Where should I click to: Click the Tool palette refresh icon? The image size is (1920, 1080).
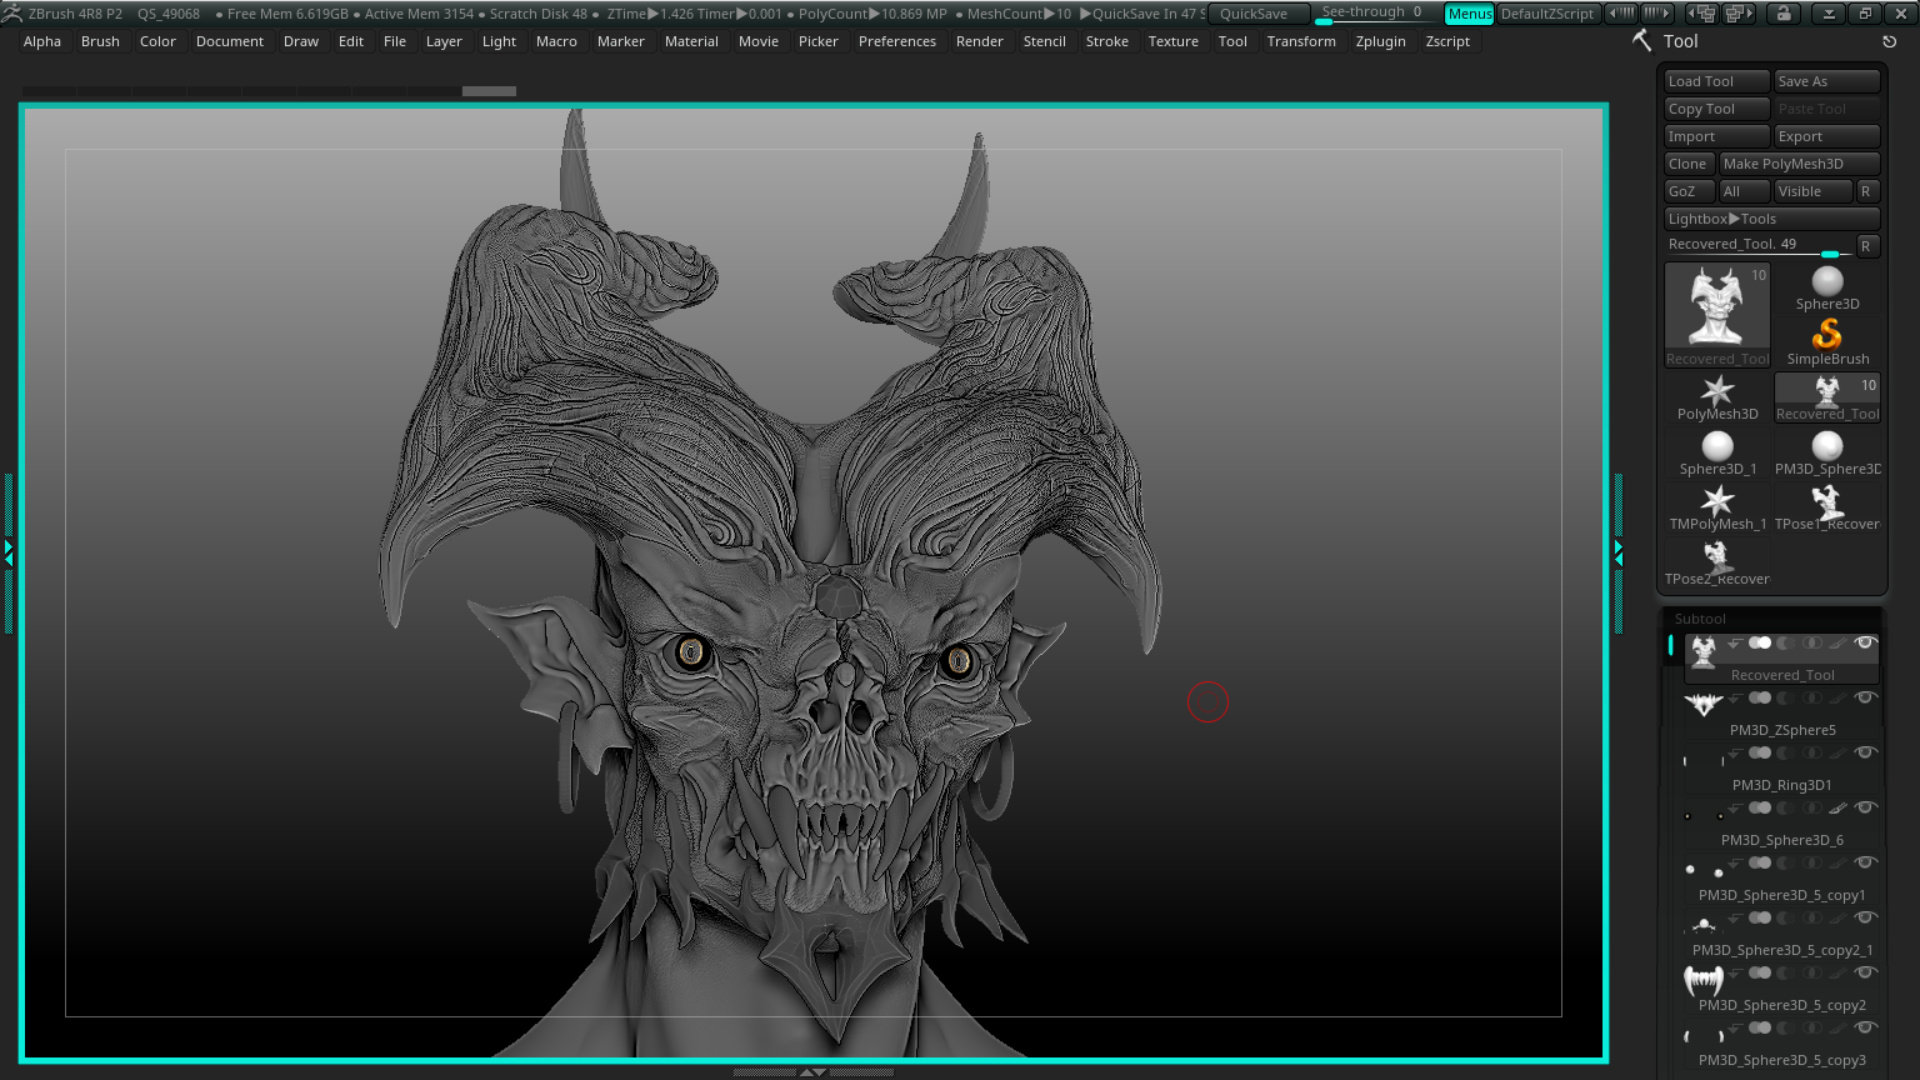pos(1889,42)
